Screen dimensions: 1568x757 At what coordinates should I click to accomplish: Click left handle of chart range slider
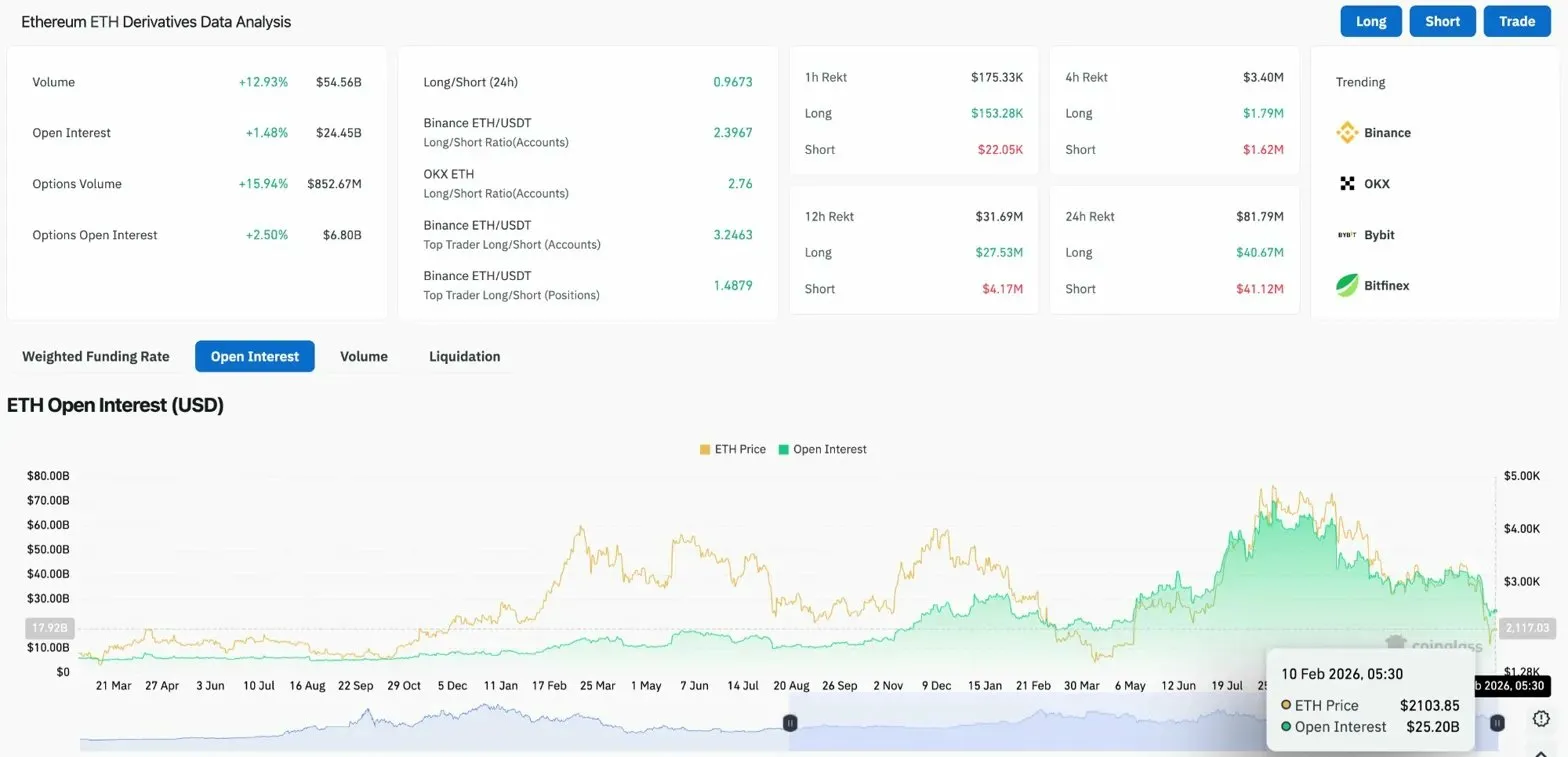point(790,722)
